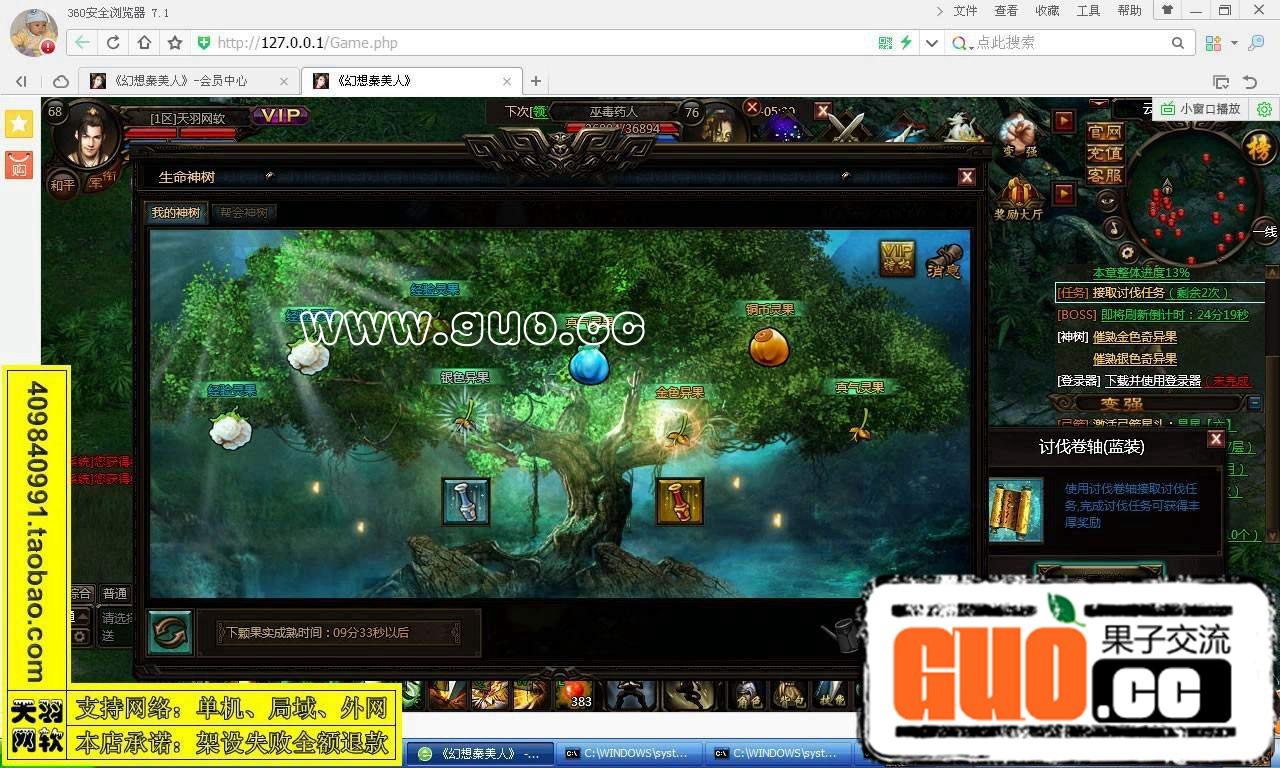Click the 点此搜索 search box
1280x768 pixels.
[1070, 43]
